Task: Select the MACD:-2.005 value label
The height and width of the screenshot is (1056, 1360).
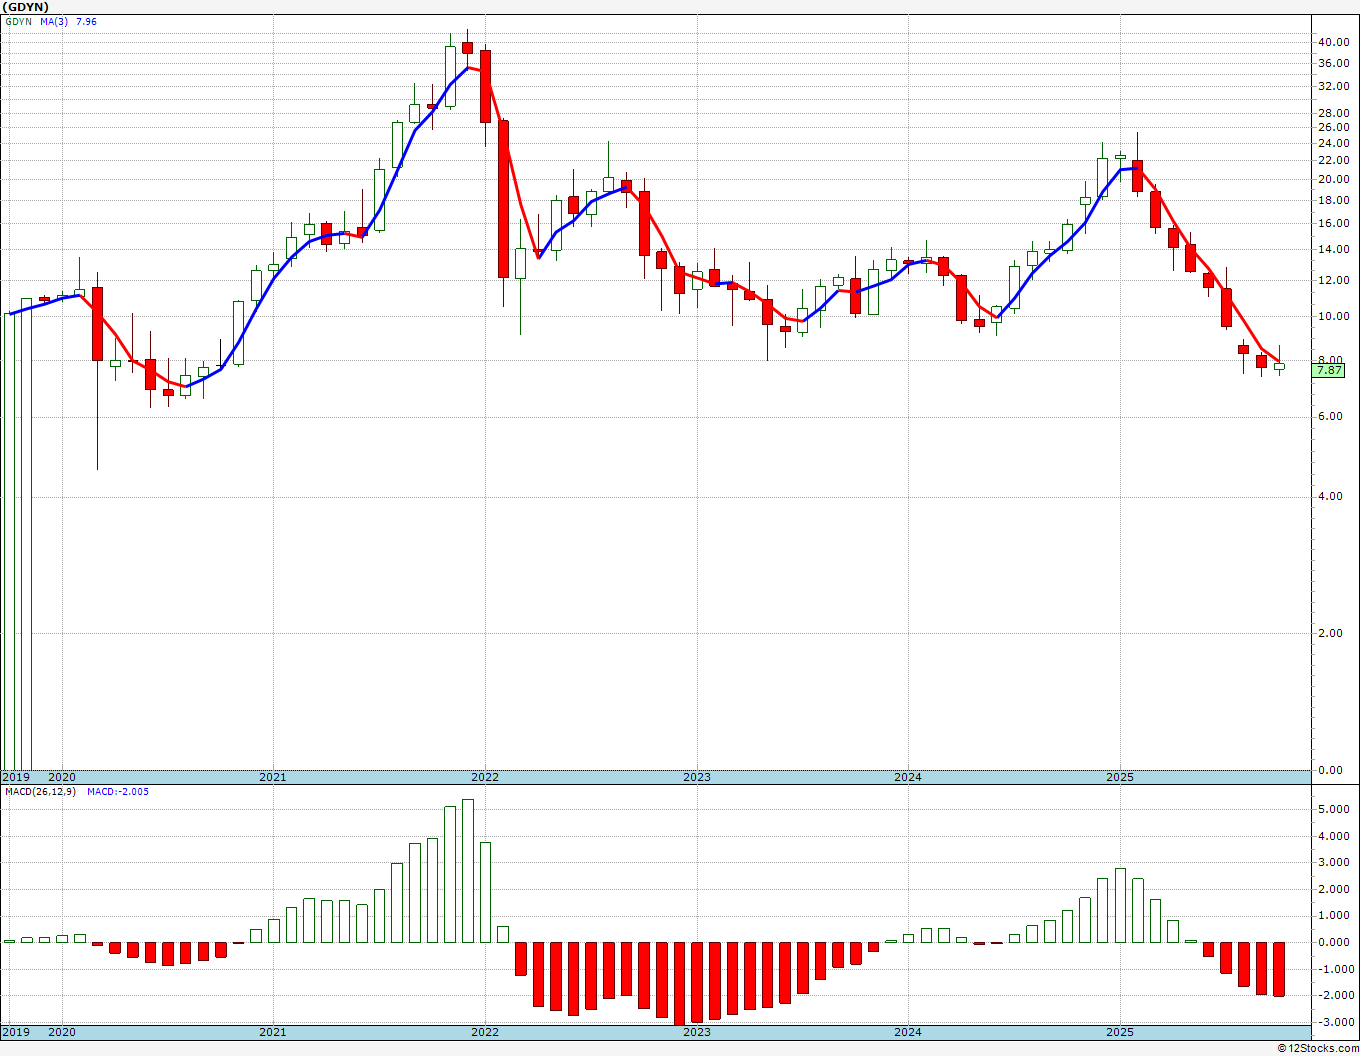Action: (x=118, y=792)
